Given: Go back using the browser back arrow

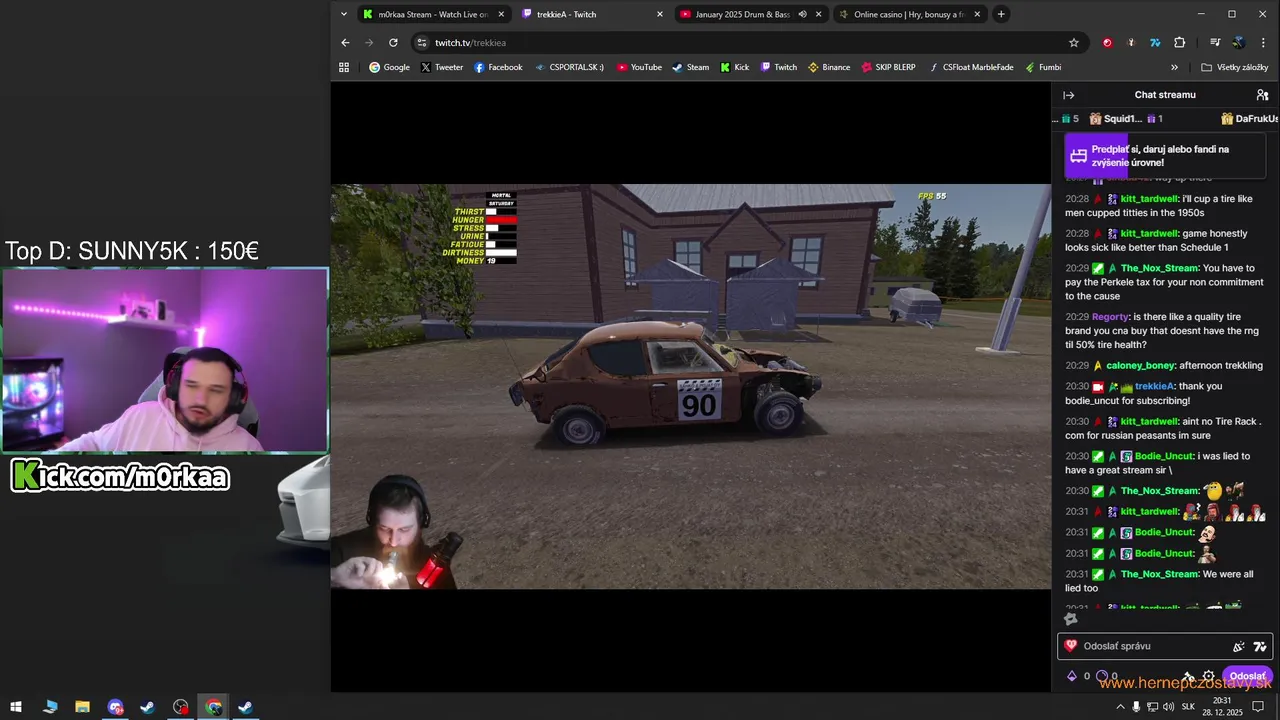Looking at the screenshot, I should point(345,43).
